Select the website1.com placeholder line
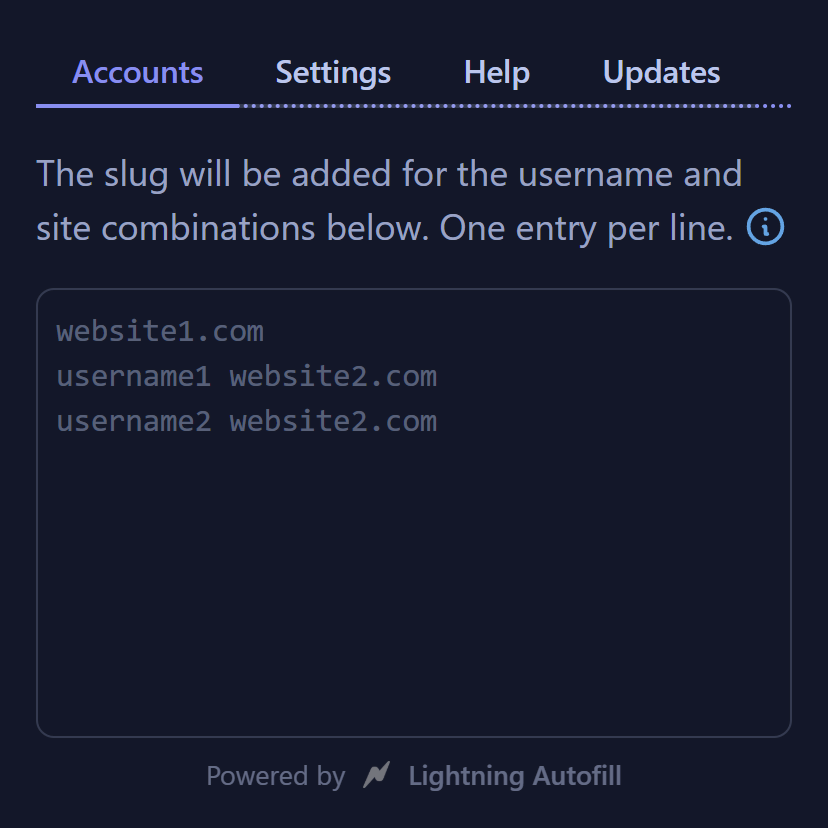The width and height of the screenshot is (828, 828). 160,331
